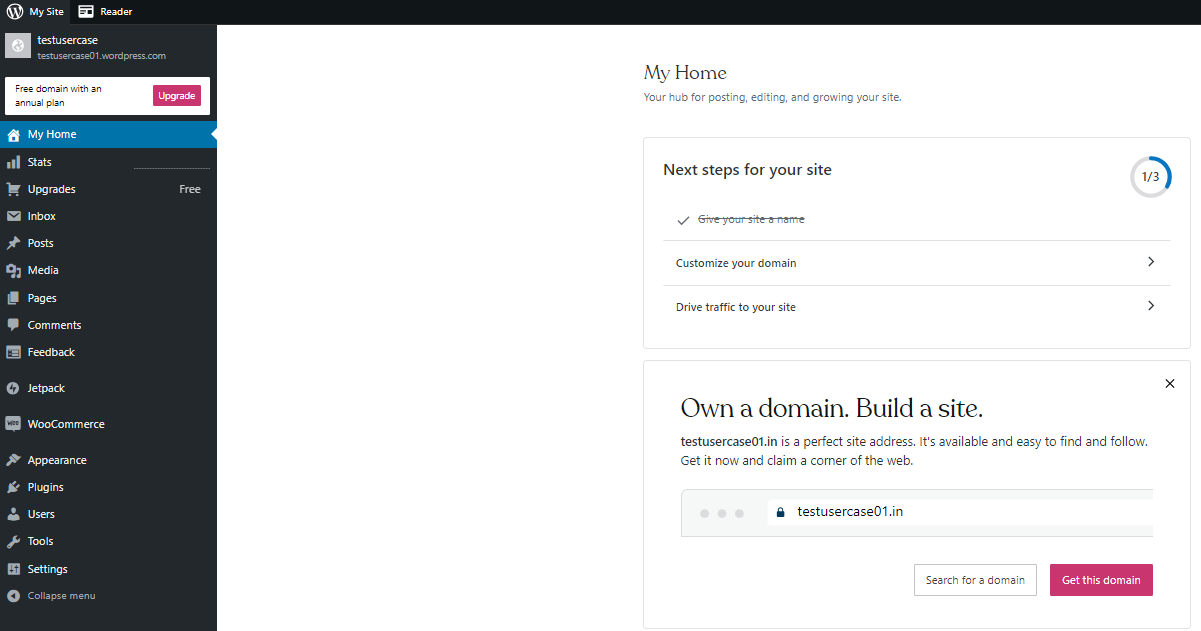Click the Feedback form icon
1201x631 pixels.
[x=14, y=352]
